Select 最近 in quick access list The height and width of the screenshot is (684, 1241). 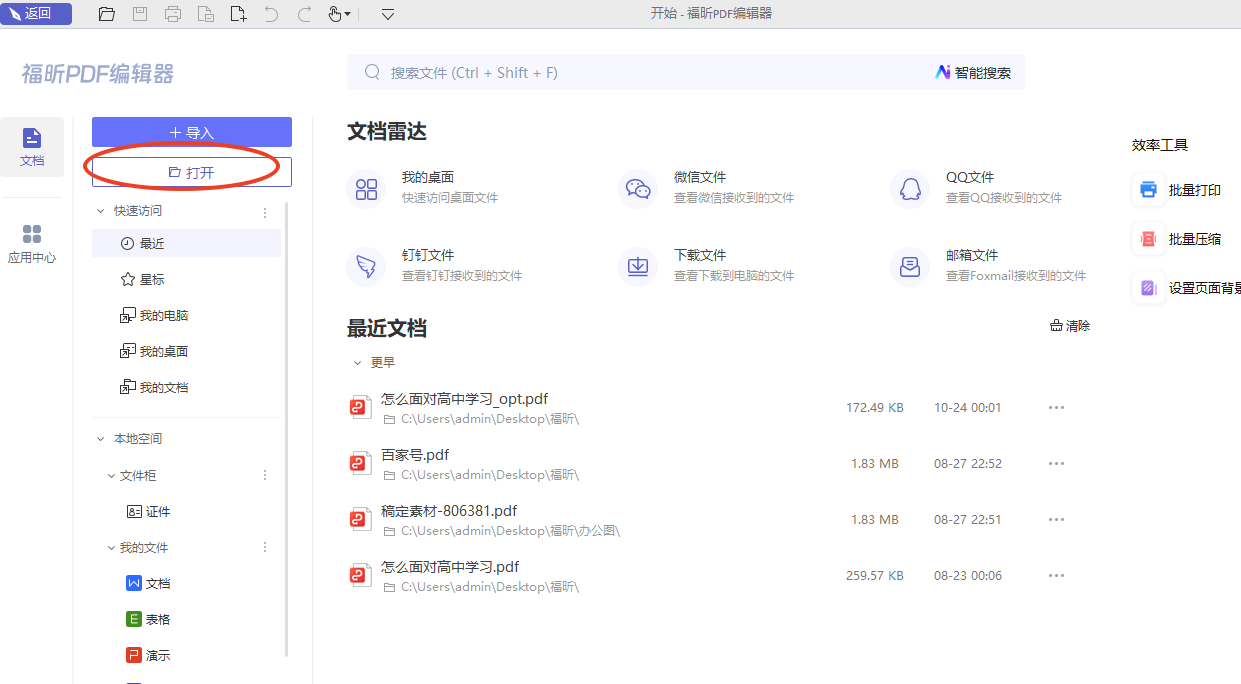186,243
